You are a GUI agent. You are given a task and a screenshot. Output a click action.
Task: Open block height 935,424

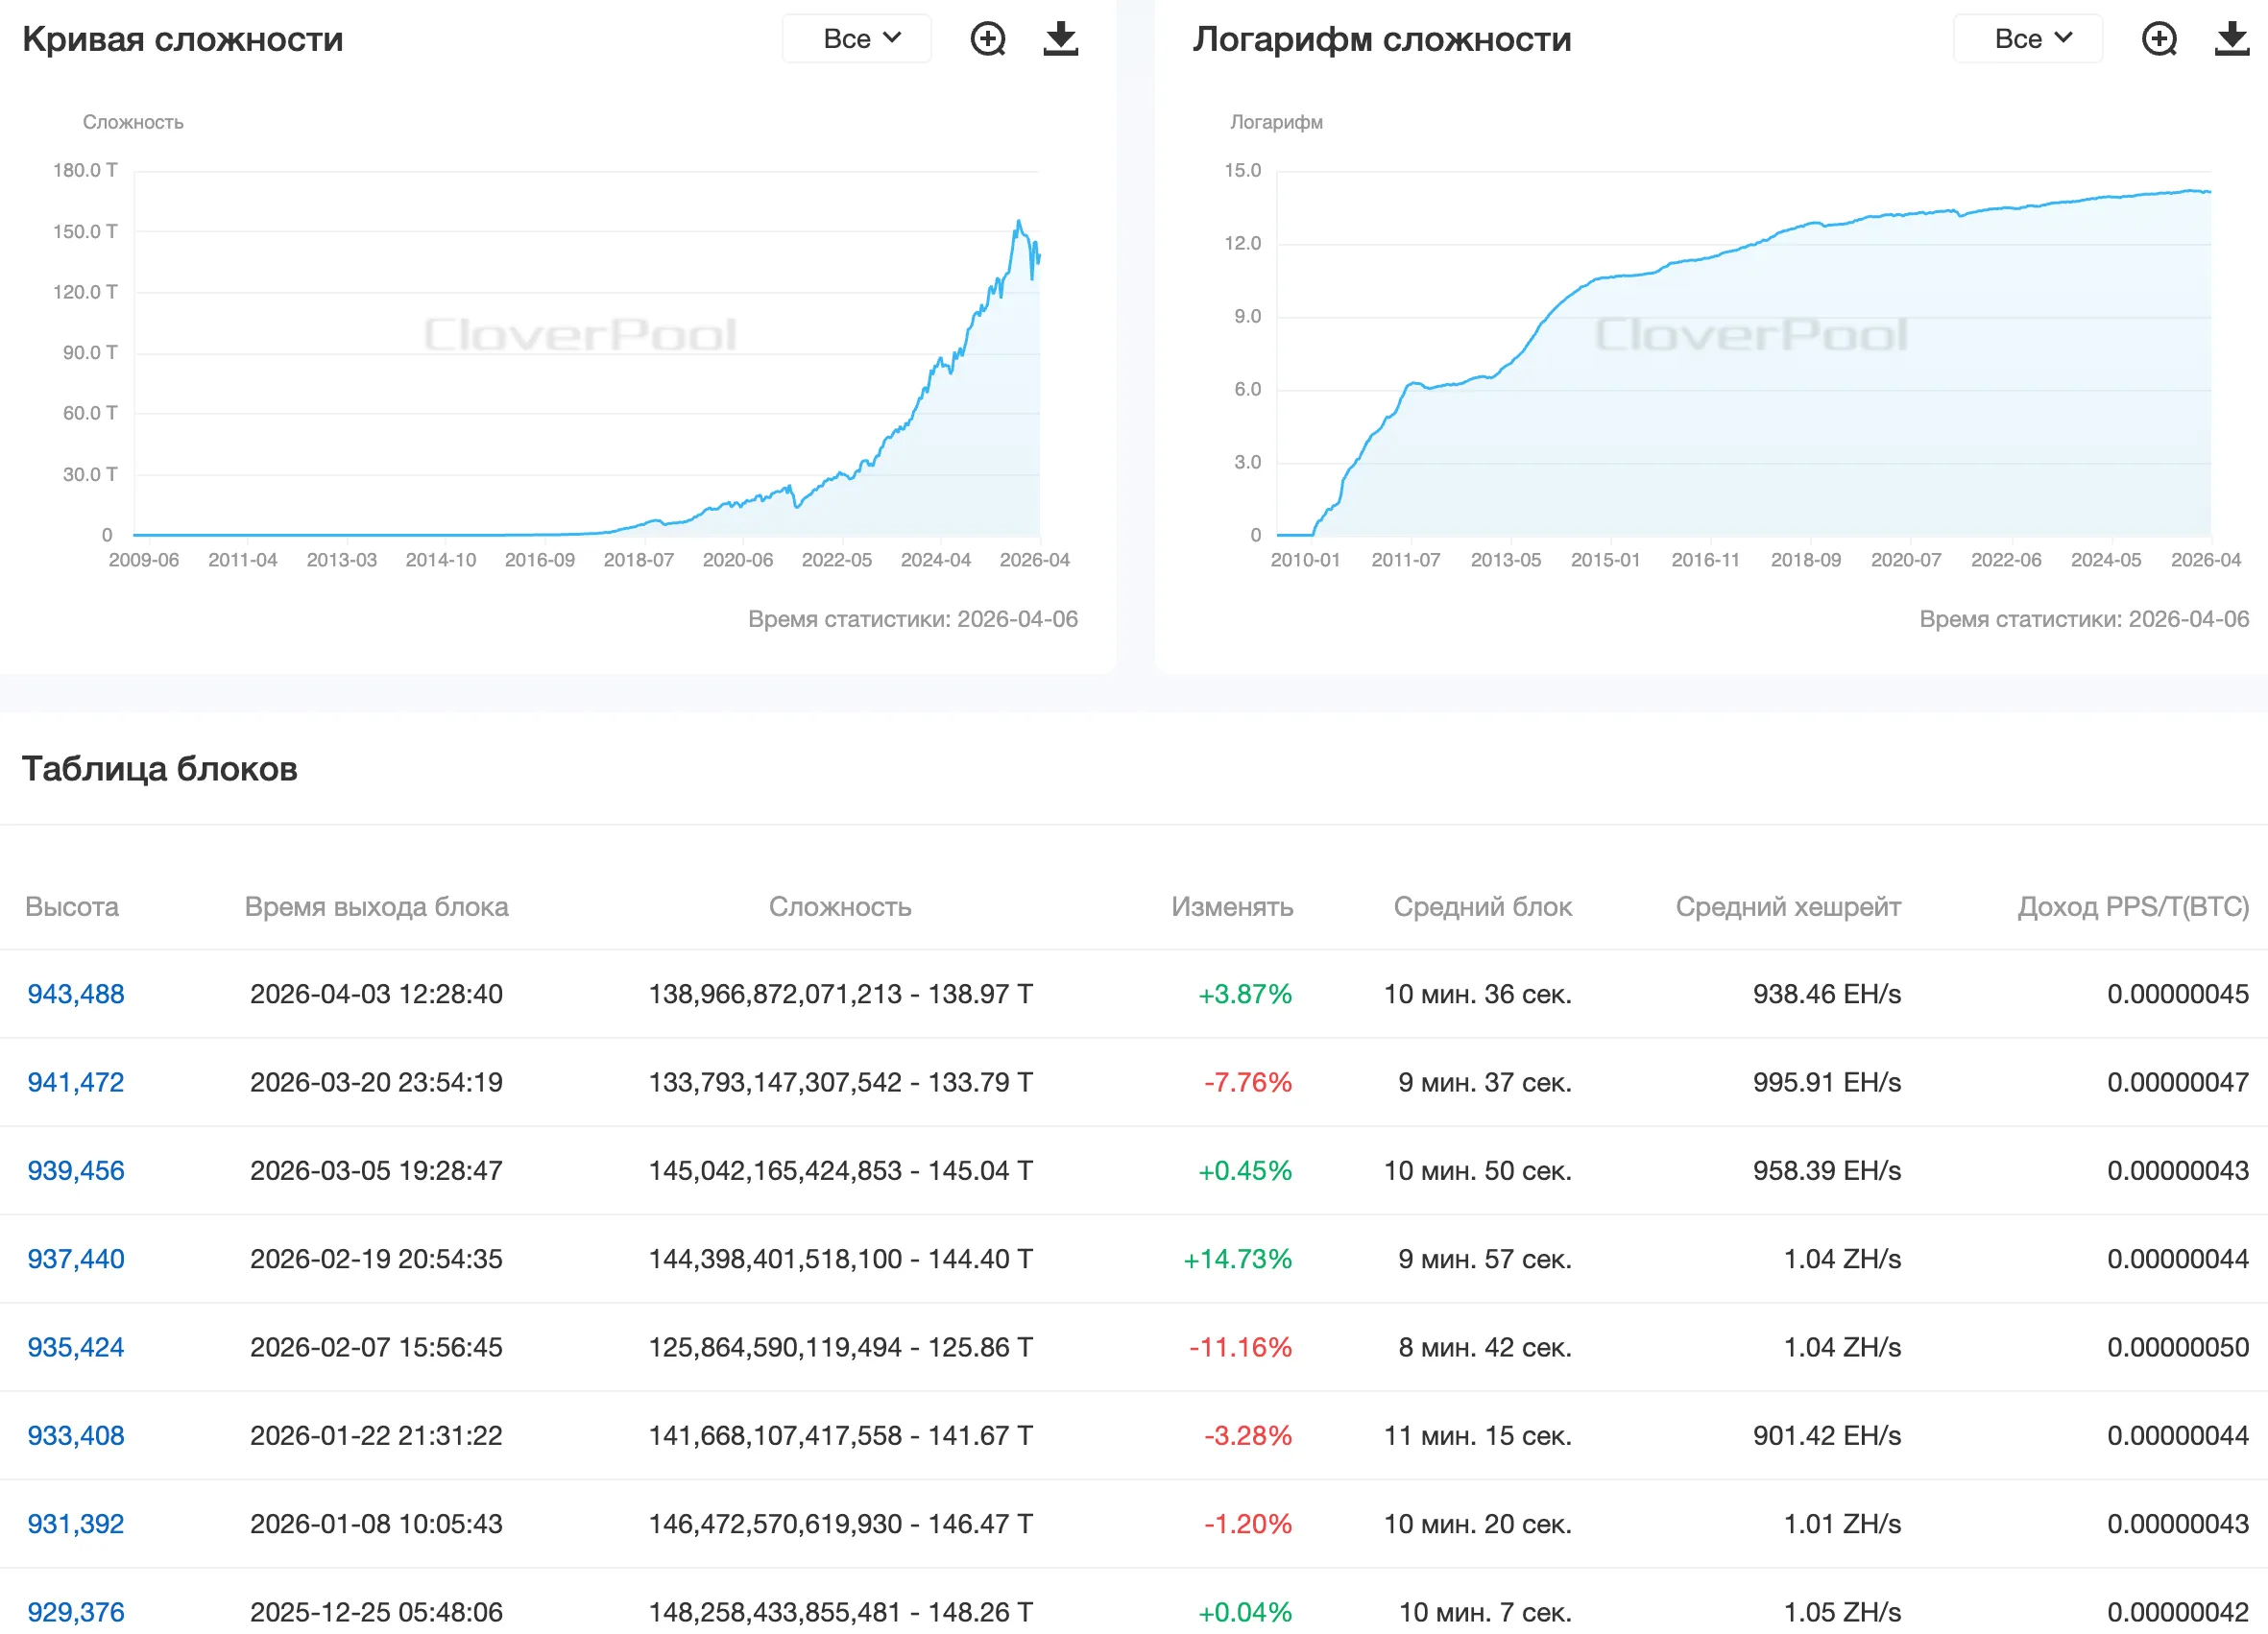(x=76, y=1347)
